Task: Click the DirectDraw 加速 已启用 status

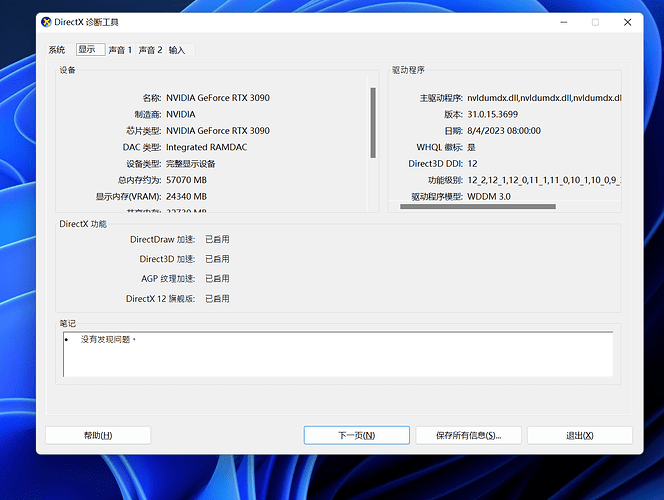Action: pyautogui.click(x=217, y=239)
